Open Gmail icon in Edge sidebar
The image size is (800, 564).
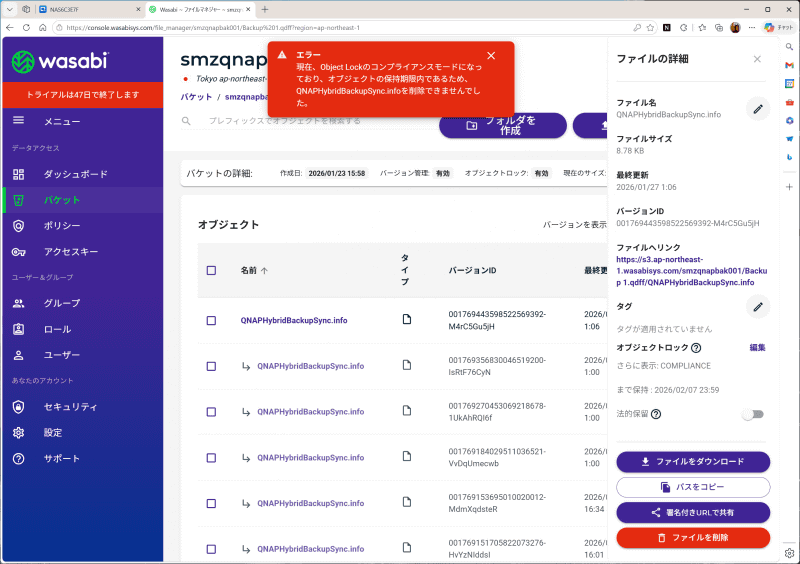pyautogui.click(x=789, y=65)
